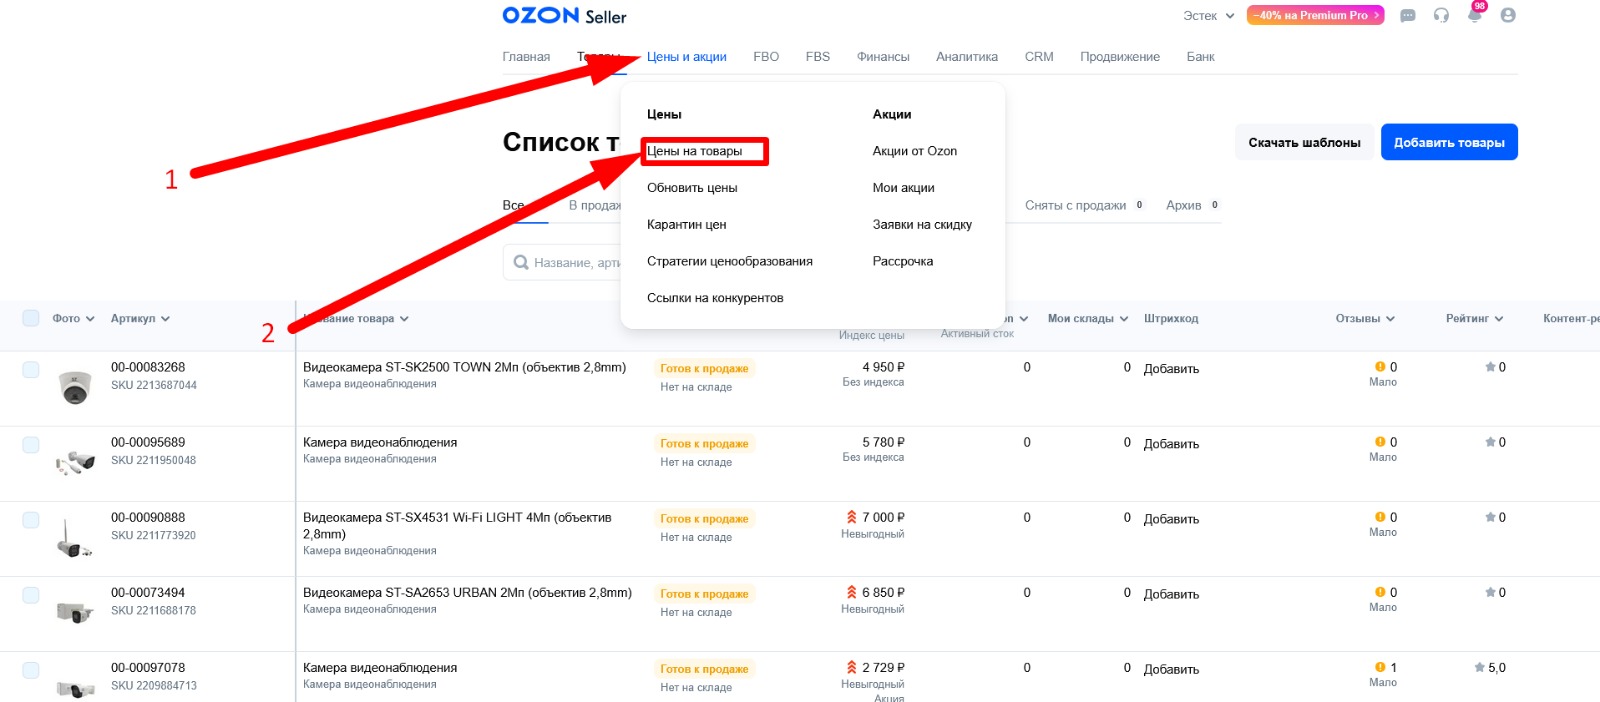Focus the product name search field
Image resolution: width=1600 pixels, height=702 pixels.
pyautogui.click(x=563, y=262)
